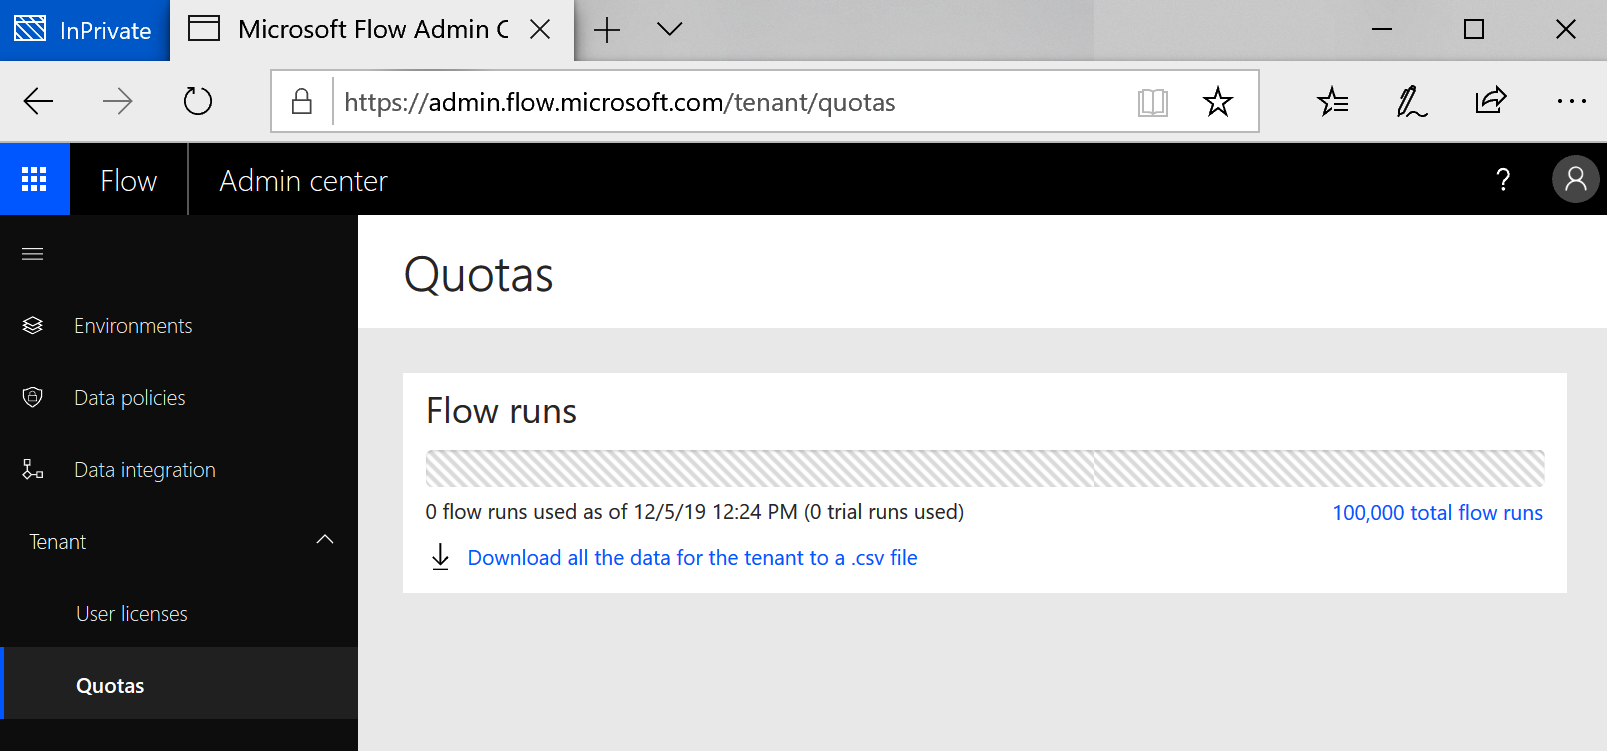This screenshot has height=751, width=1607.
Task: Add notes with the pen icon
Action: [x=1411, y=101]
